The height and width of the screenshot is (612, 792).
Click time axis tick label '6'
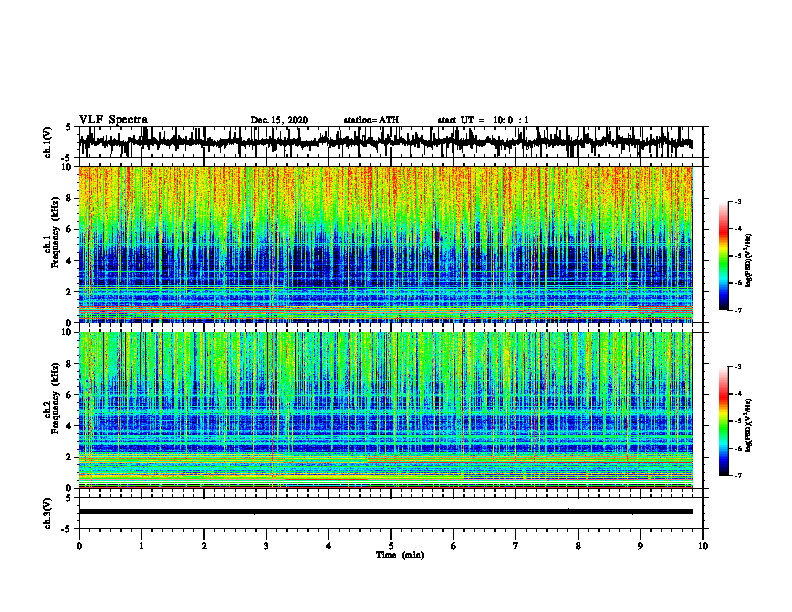pos(453,546)
